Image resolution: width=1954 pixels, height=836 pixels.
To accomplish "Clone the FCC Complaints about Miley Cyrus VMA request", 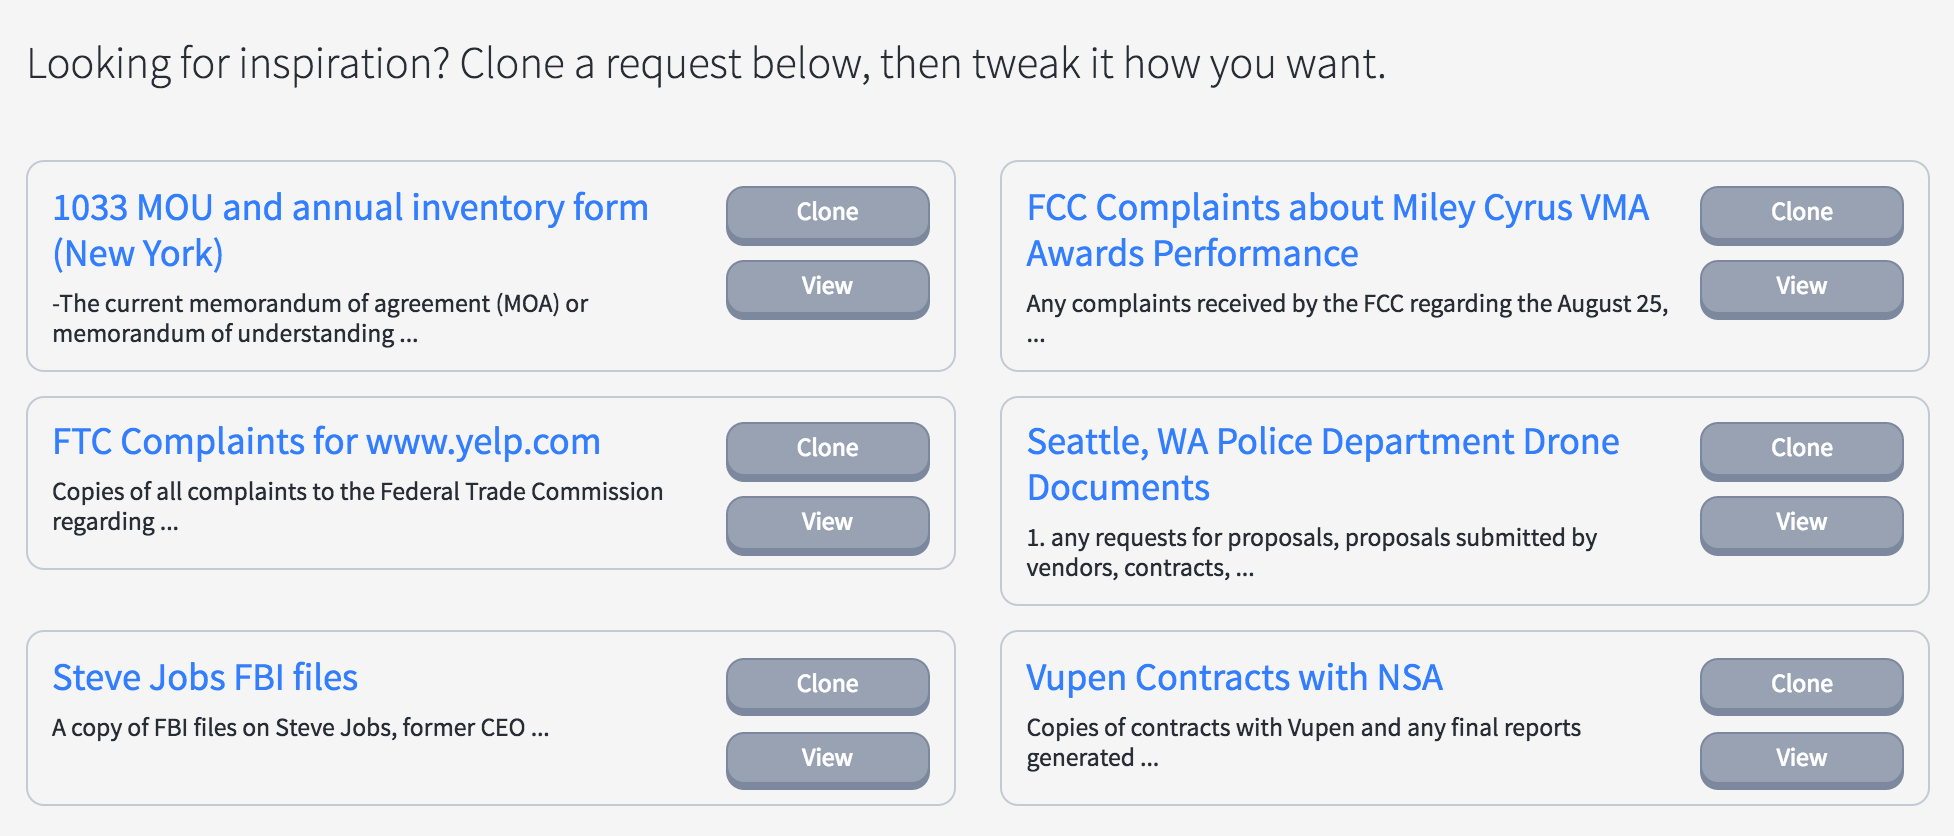I will tap(1800, 213).
